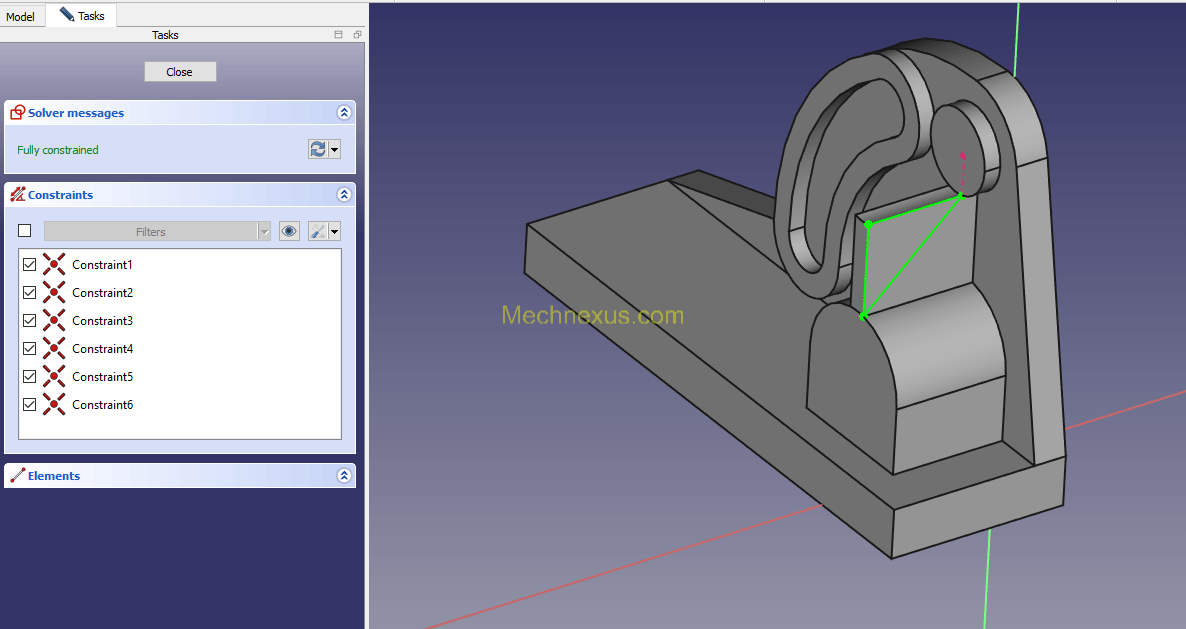Select Constraint3 in the constraints list
This screenshot has width=1186, height=629.
tap(102, 321)
